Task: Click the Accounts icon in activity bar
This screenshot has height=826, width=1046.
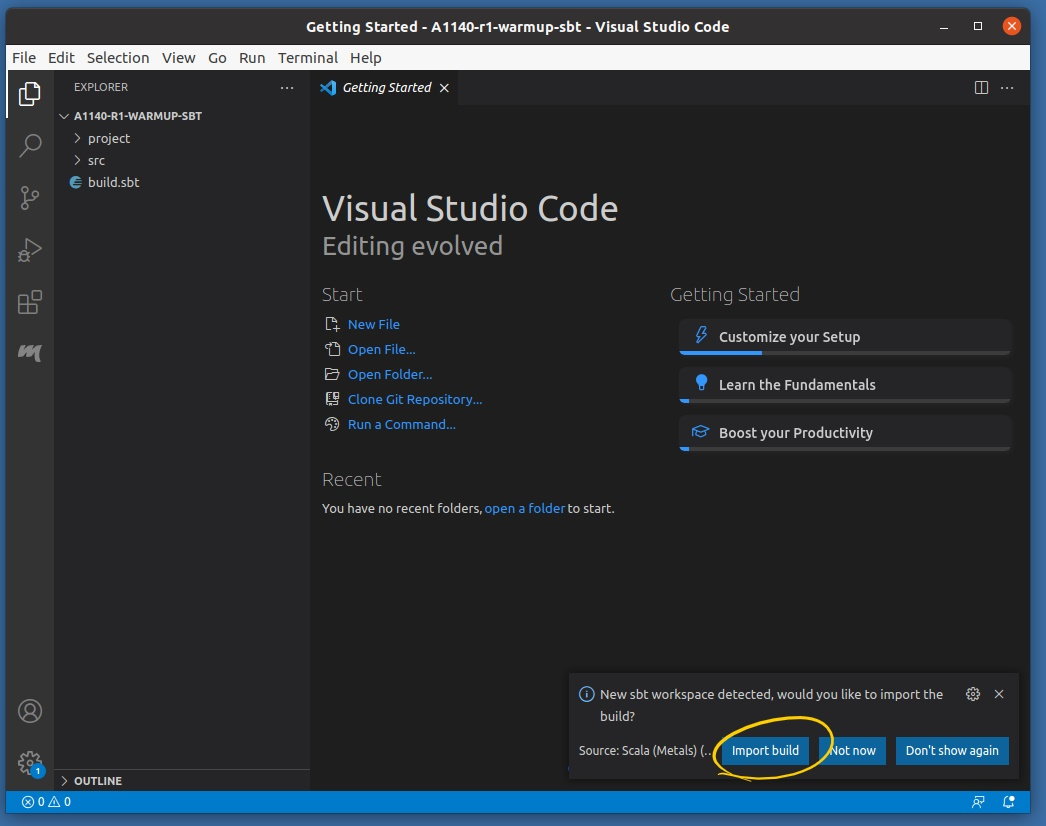Action: (x=30, y=711)
